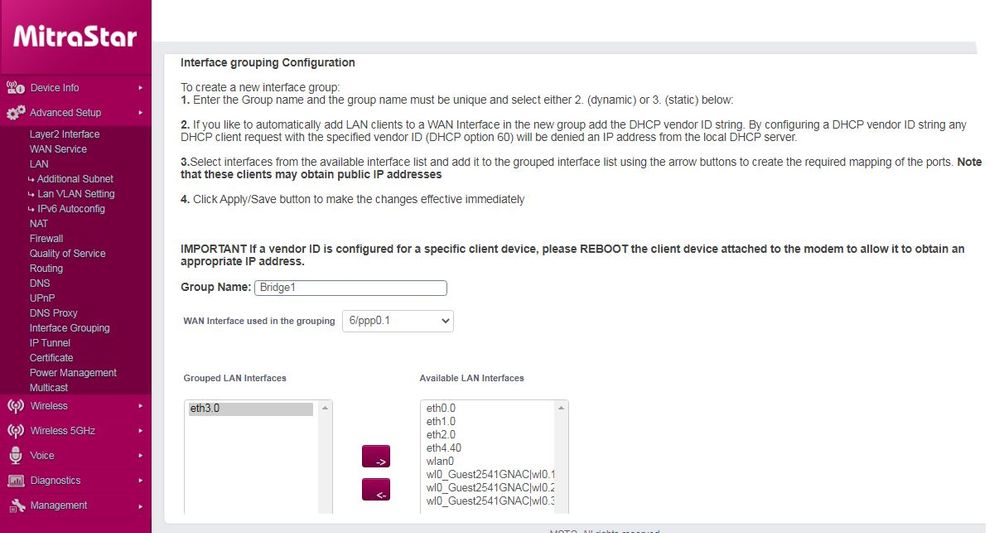This screenshot has height=533, width=999.
Task: Click the Device Info gauge icon
Action: [15, 88]
